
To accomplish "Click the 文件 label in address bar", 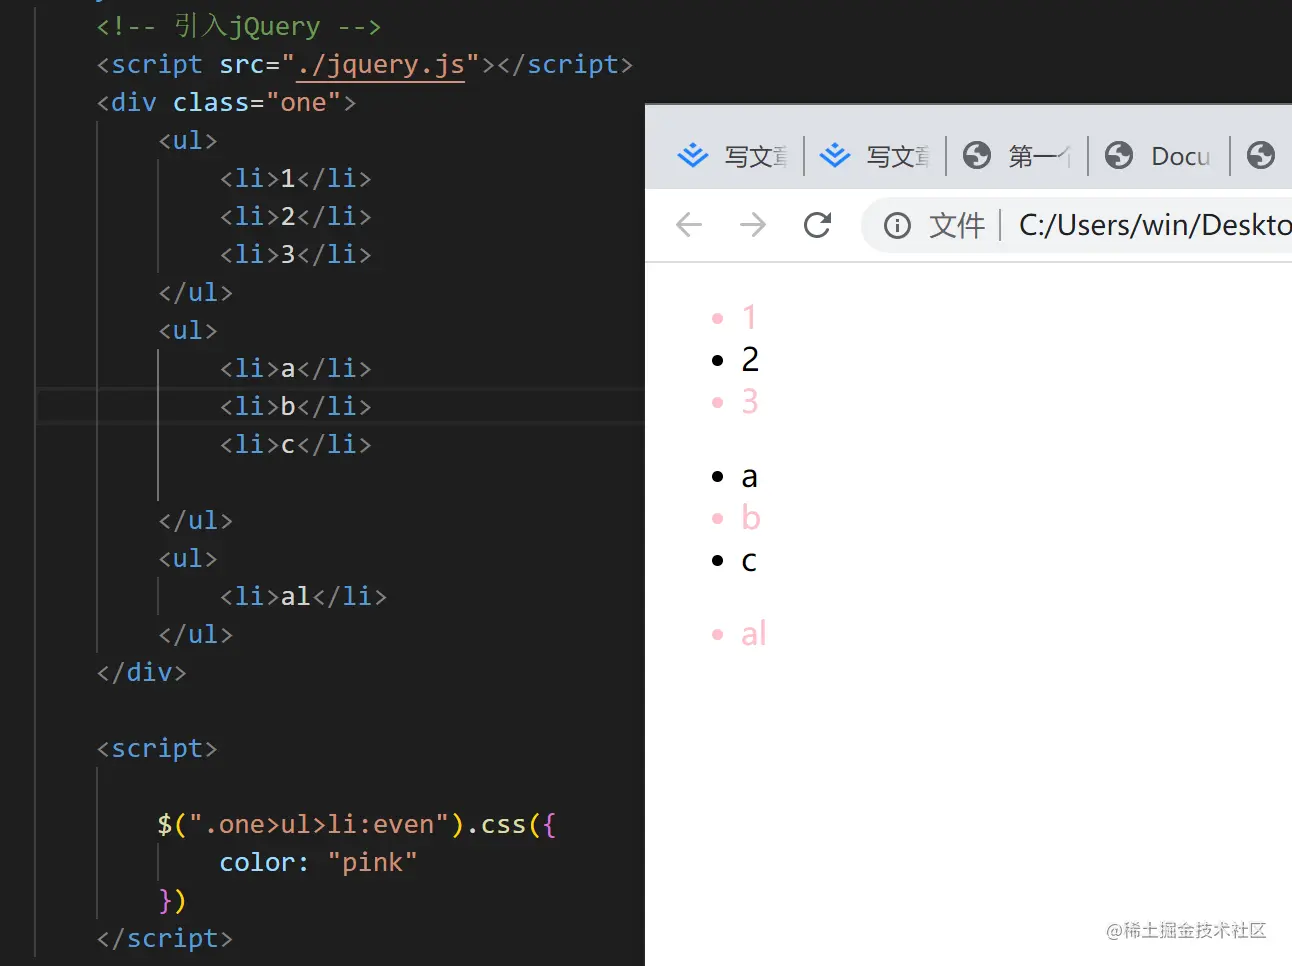I will (957, 226).
